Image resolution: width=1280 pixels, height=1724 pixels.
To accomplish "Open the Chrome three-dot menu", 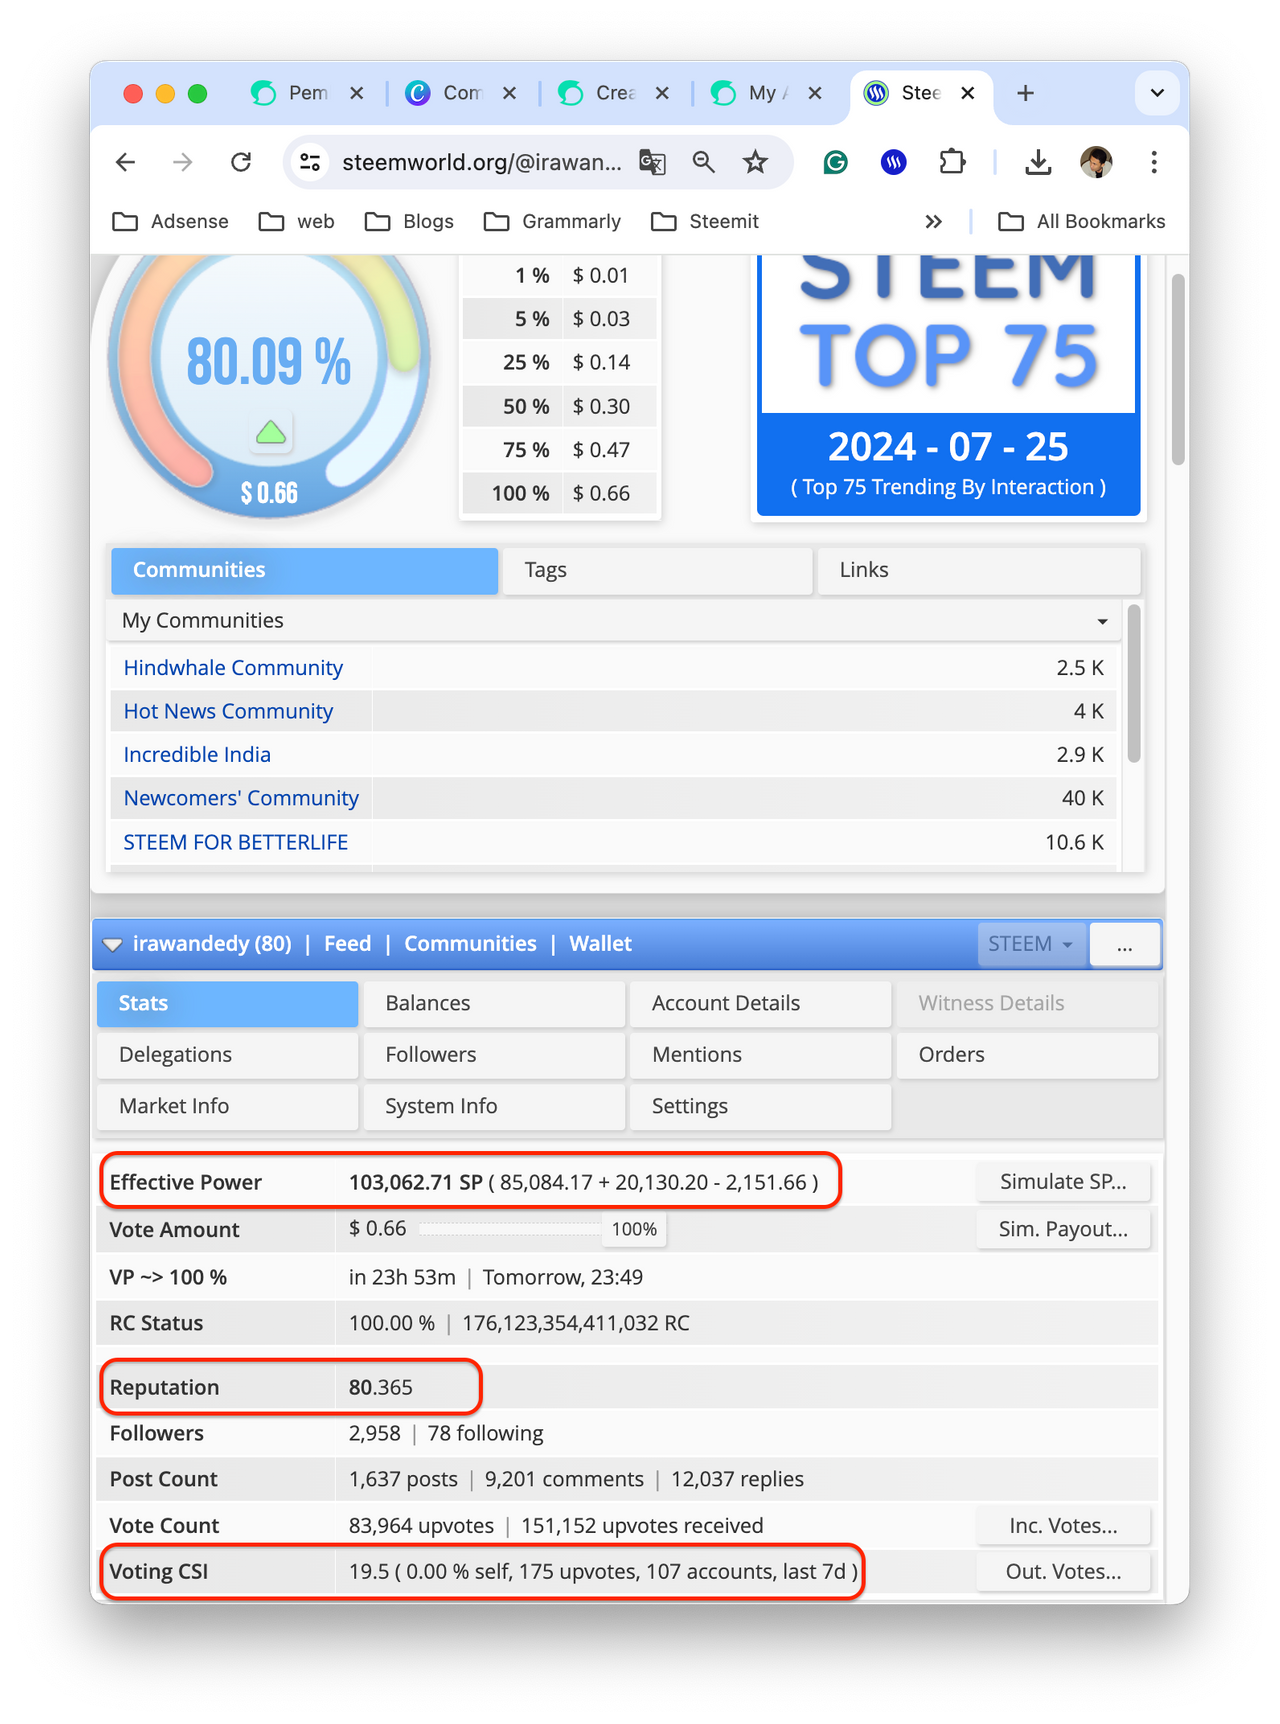I will click(x=1154, y=162).
